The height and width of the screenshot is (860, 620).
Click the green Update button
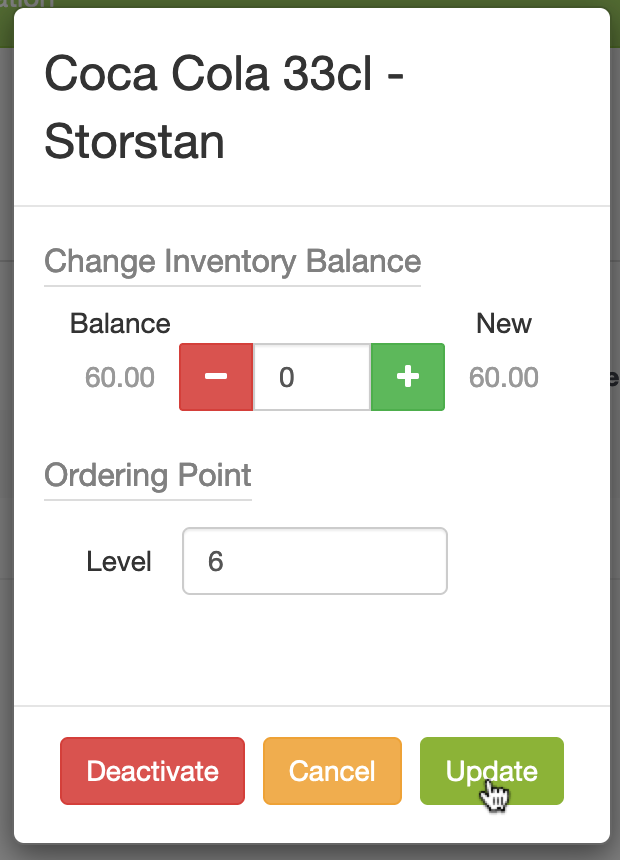coord(491,771)
